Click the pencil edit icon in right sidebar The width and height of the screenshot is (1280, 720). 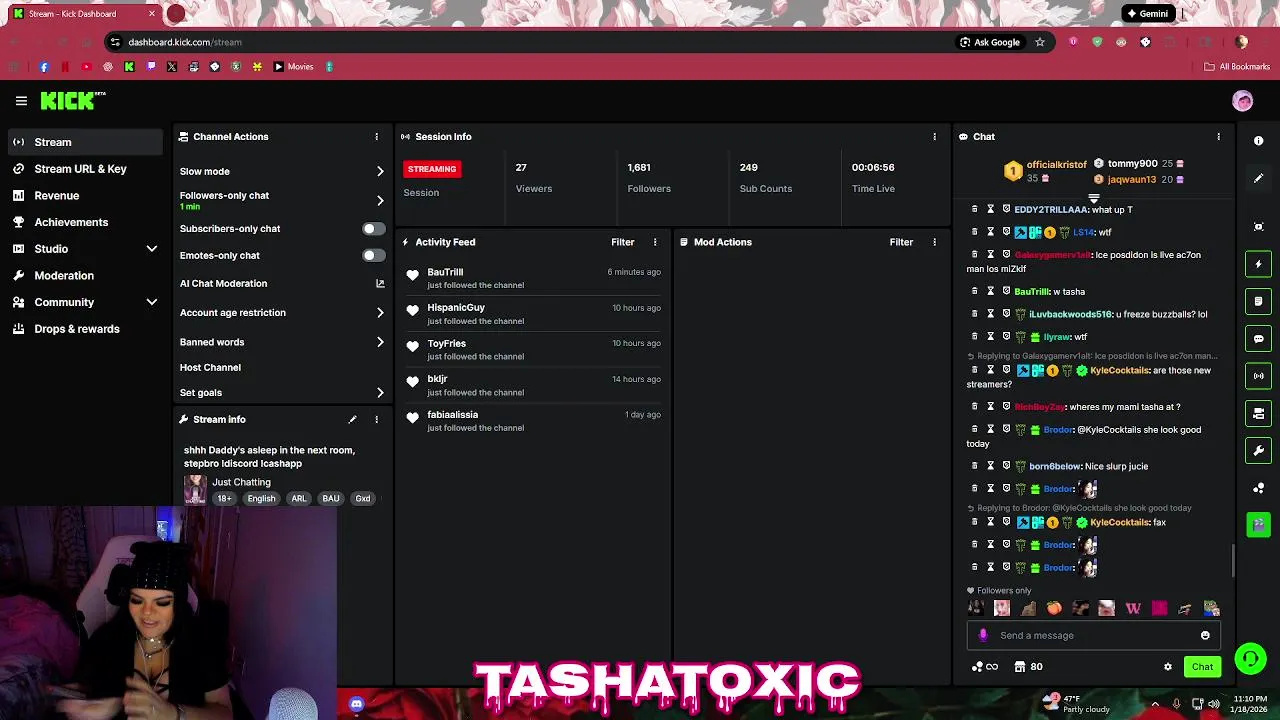coord(1258,178)
